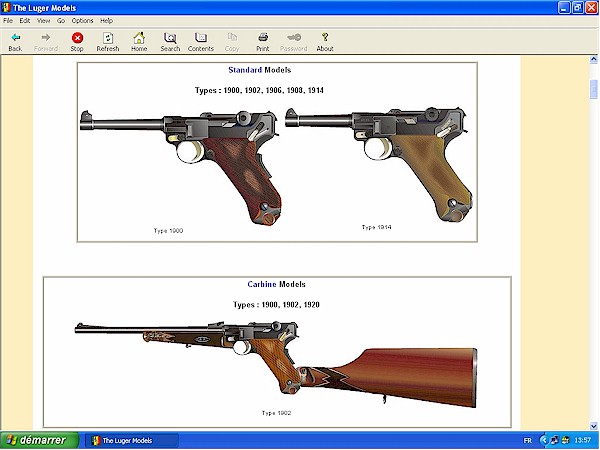
Task: Minimize The Luger Models window
Action: coord(564,8)
